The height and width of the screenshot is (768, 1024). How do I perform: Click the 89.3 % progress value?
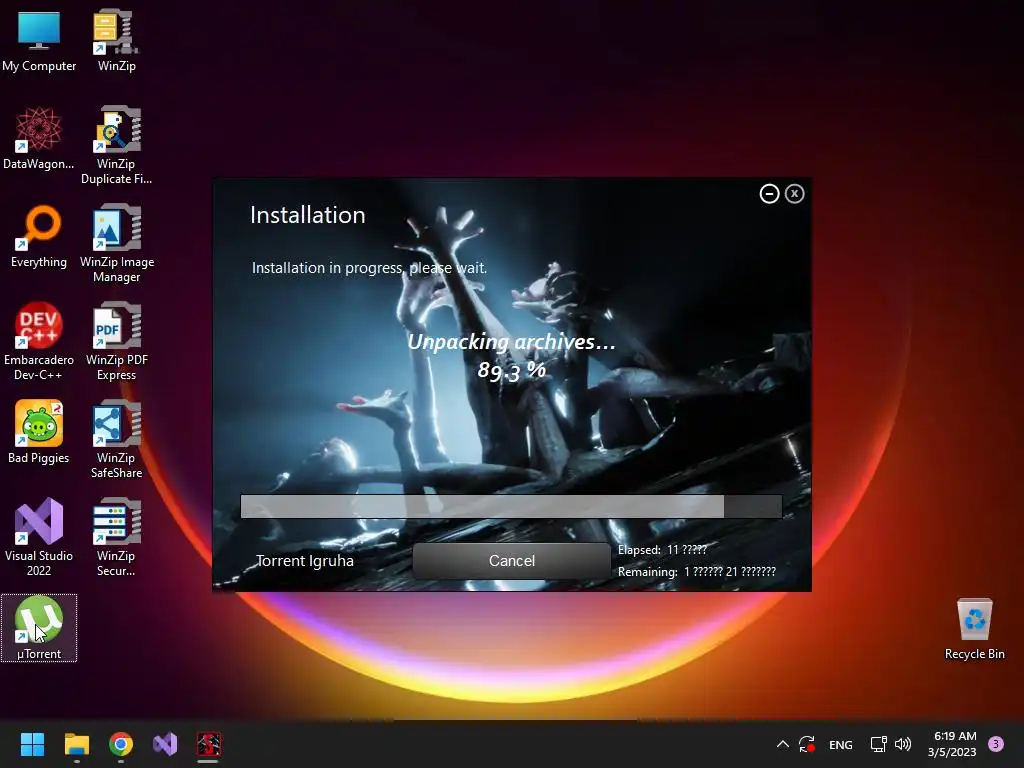pyautogui.click(x=511, y=370)
